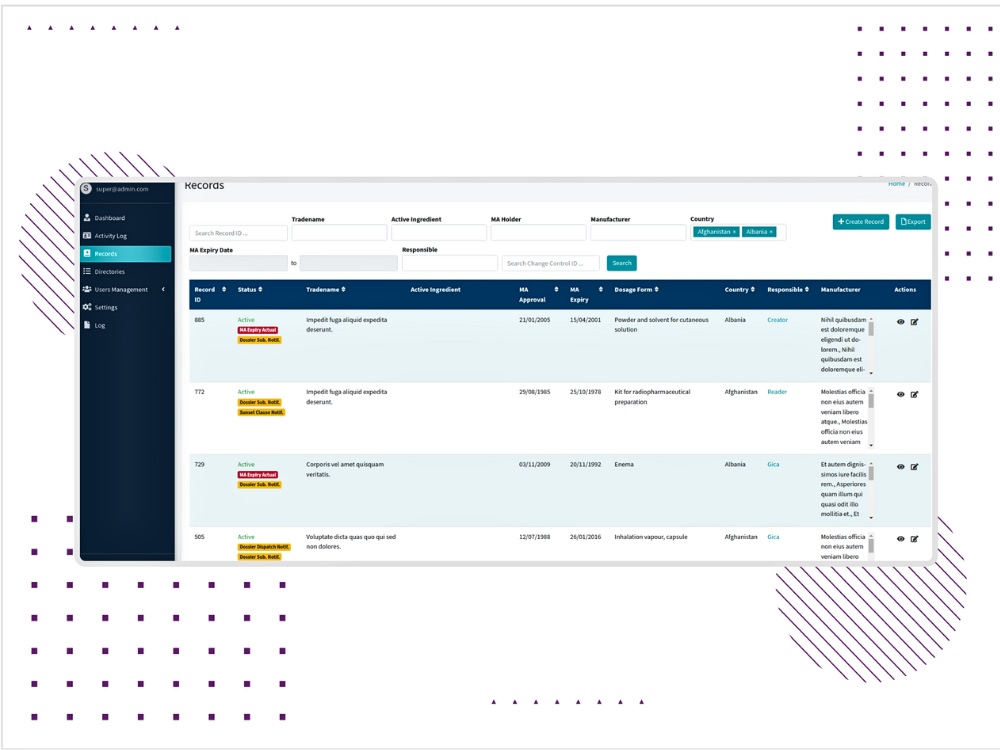Edit record 505 with pencil icon
This screenshot has width=1000, height=750.
pos(915,538)
